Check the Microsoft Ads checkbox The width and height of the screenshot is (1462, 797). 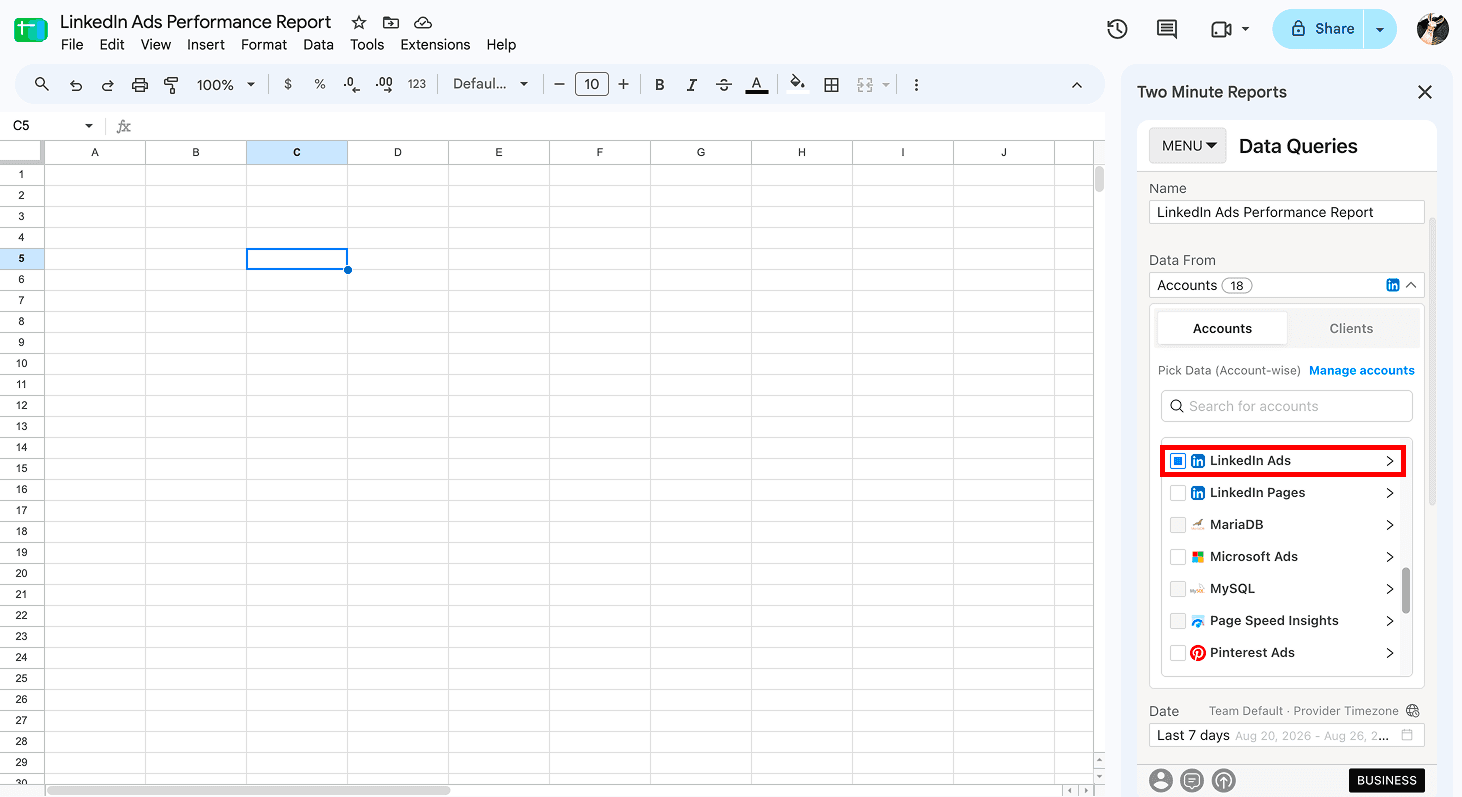tap(1178, 557)
